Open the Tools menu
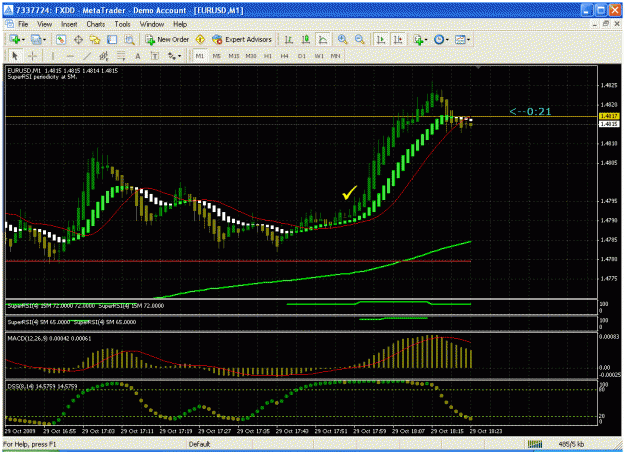 point(122,24)
